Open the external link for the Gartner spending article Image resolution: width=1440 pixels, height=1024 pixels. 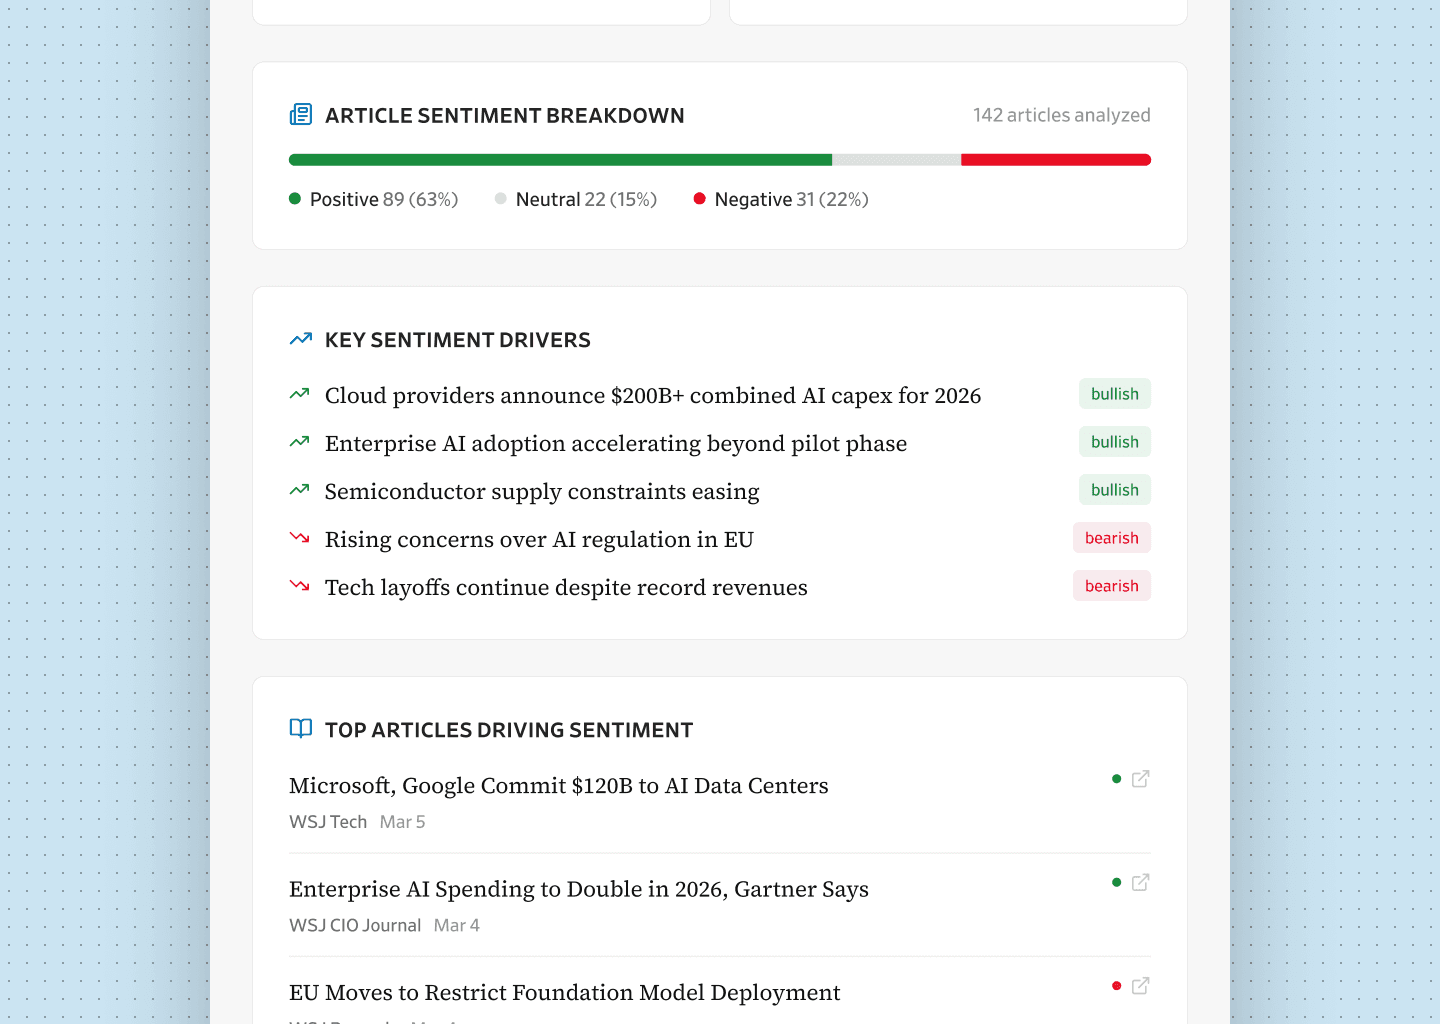(x=1141, y=882)
